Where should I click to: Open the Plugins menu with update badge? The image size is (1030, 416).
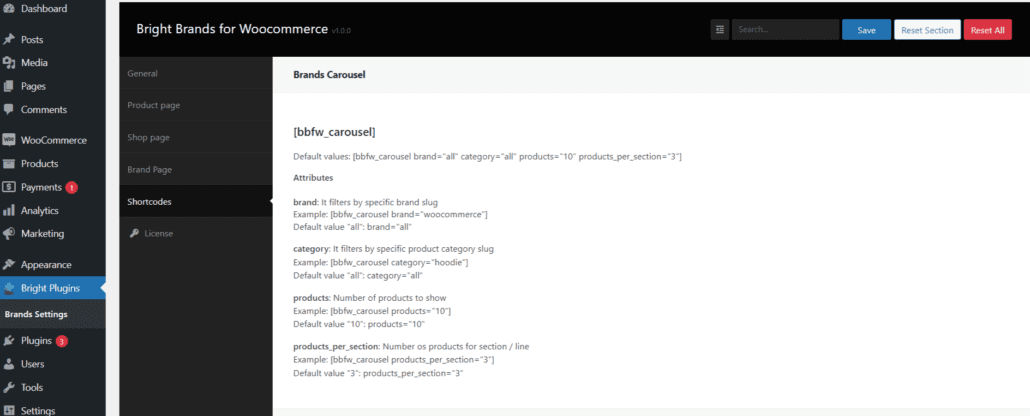click(37, 341)
